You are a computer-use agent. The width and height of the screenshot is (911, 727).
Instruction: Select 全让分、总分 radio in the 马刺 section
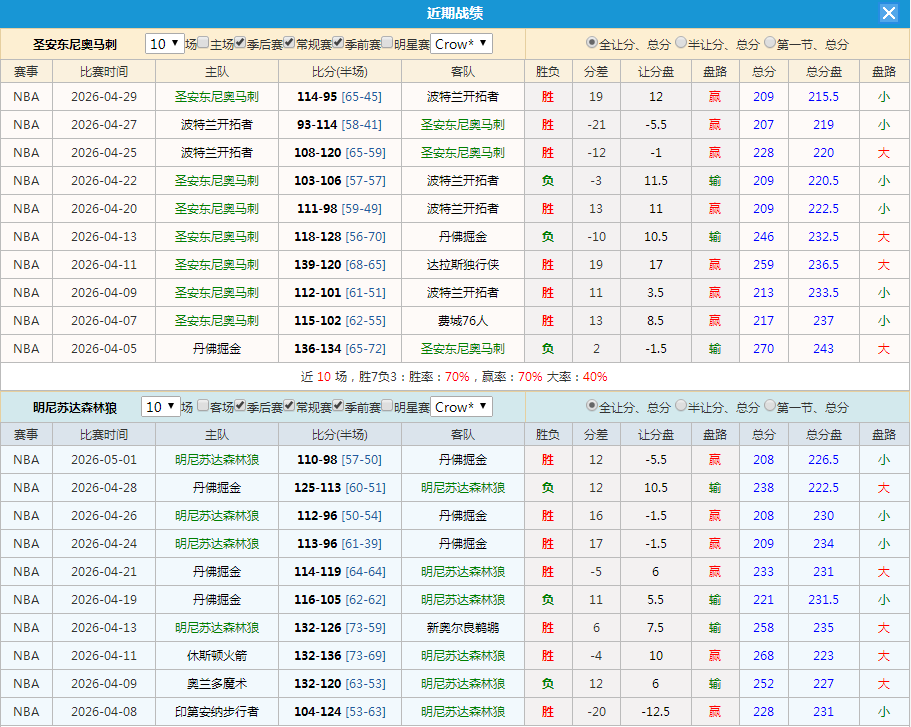[592, 42]
